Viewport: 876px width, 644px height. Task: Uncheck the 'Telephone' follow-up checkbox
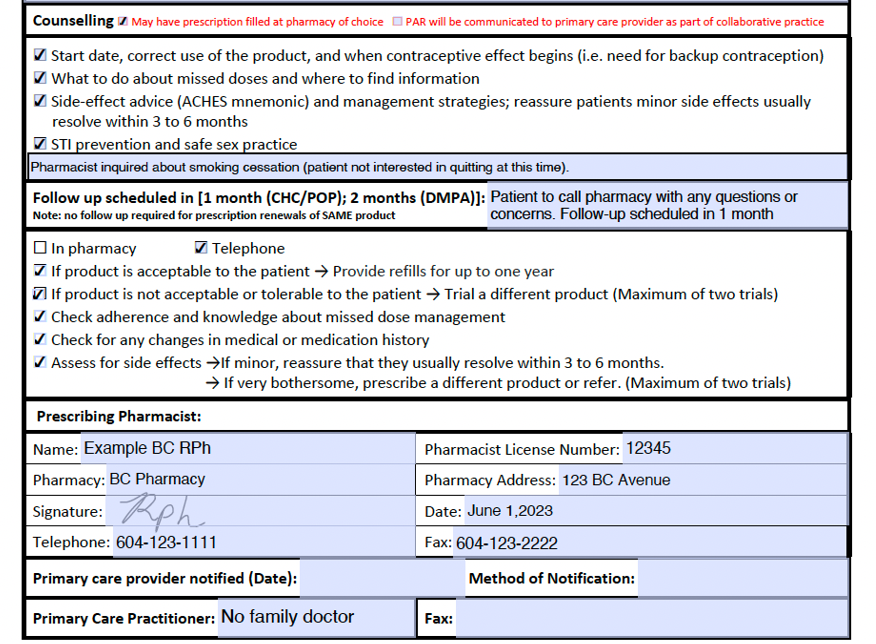[201, 247]
